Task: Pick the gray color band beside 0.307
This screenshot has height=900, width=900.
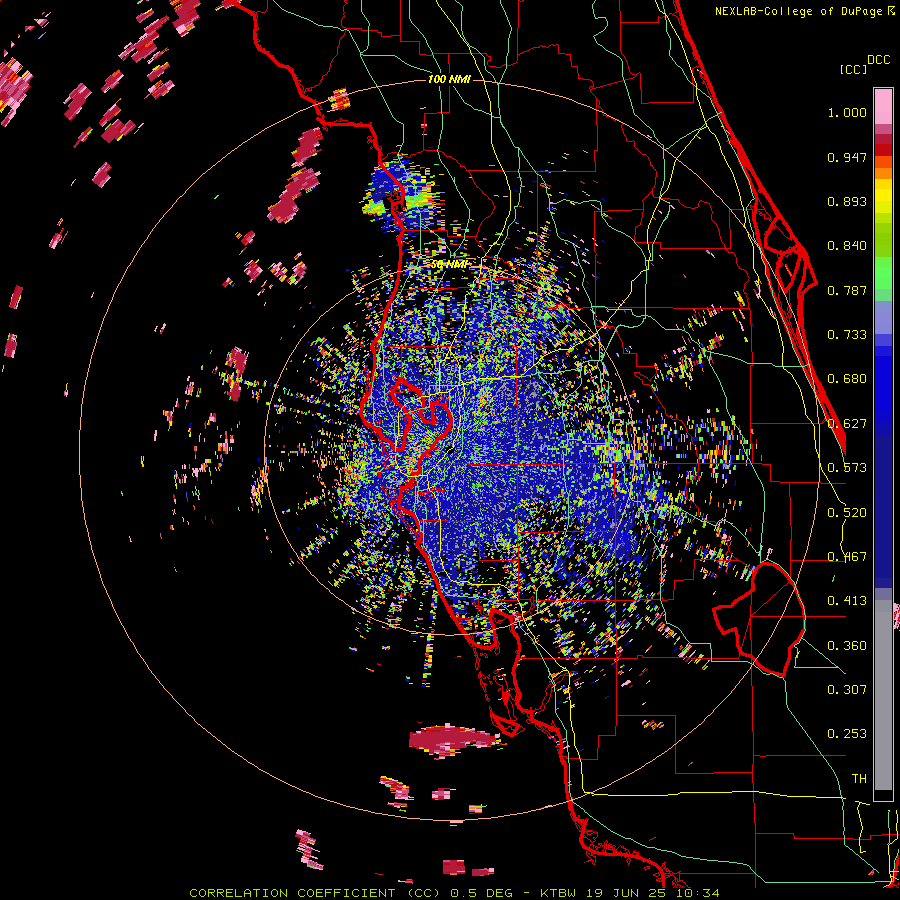Action: 883,695
